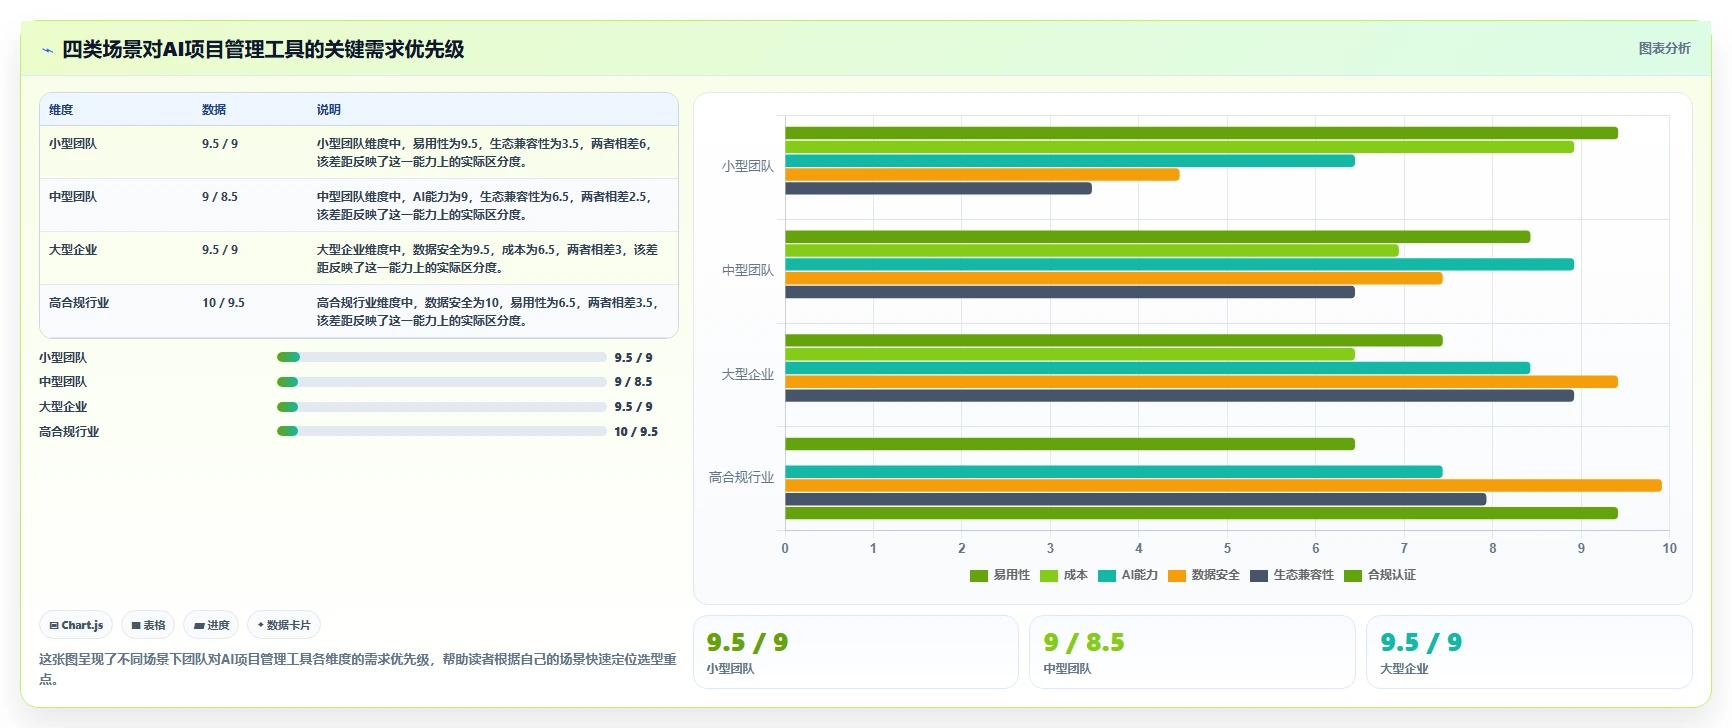The height and width of the screenshot is (728, 1732).
Task: Click the dark gray 生态兼容性 bar for 高合规行业
Action: point(1135,500)
